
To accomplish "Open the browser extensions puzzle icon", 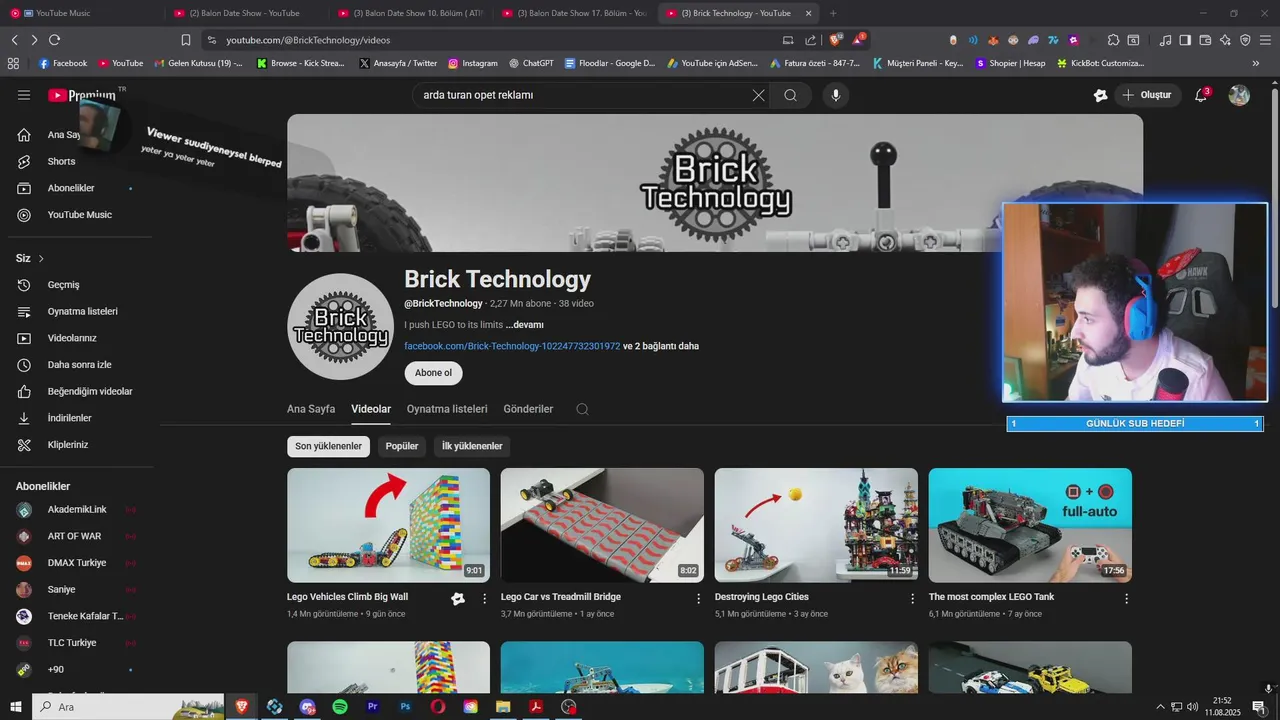I will [x=1113, y=40].
